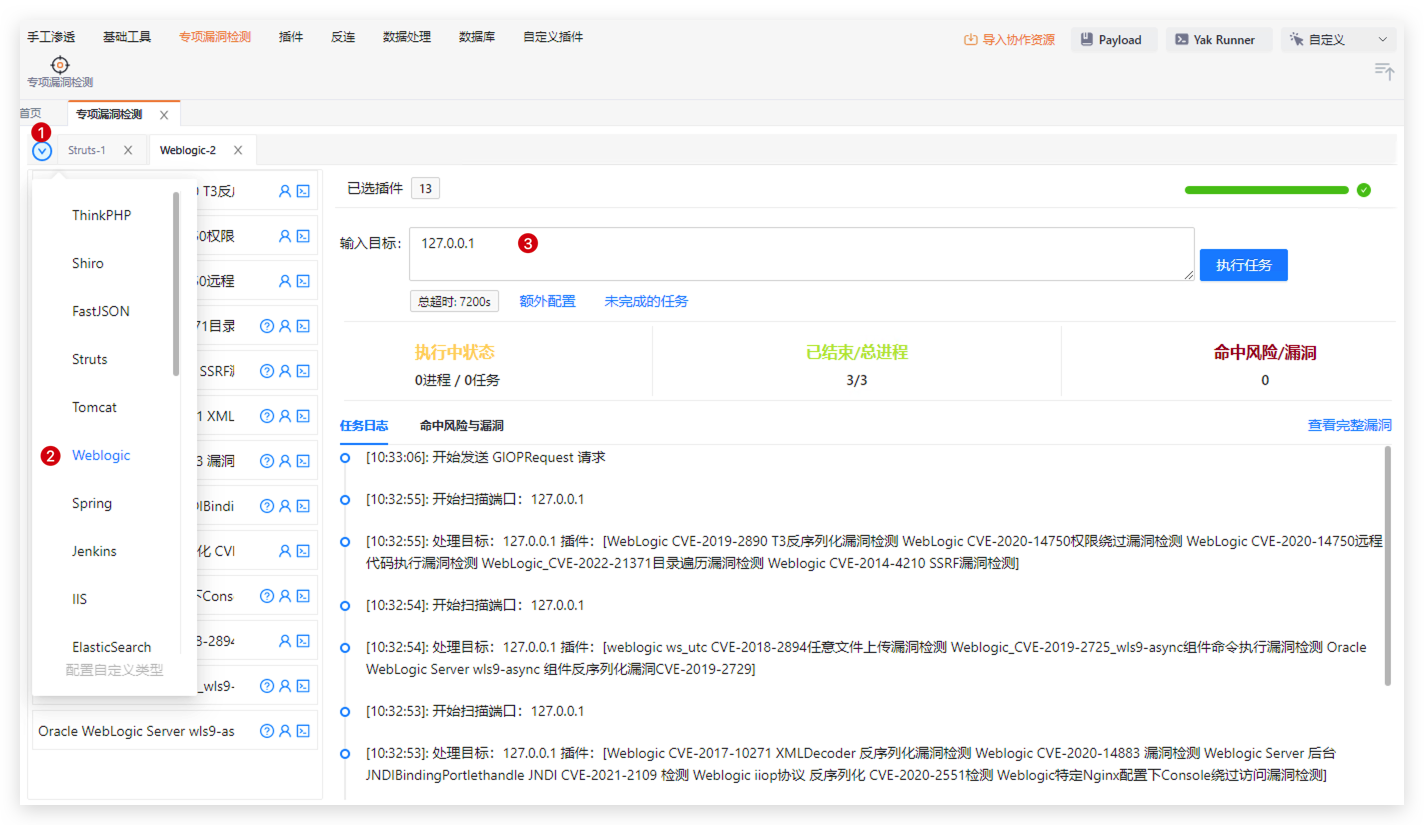
Task: Toggle the plugin type dropdown chevron button
Action: [x=42, y=151]
